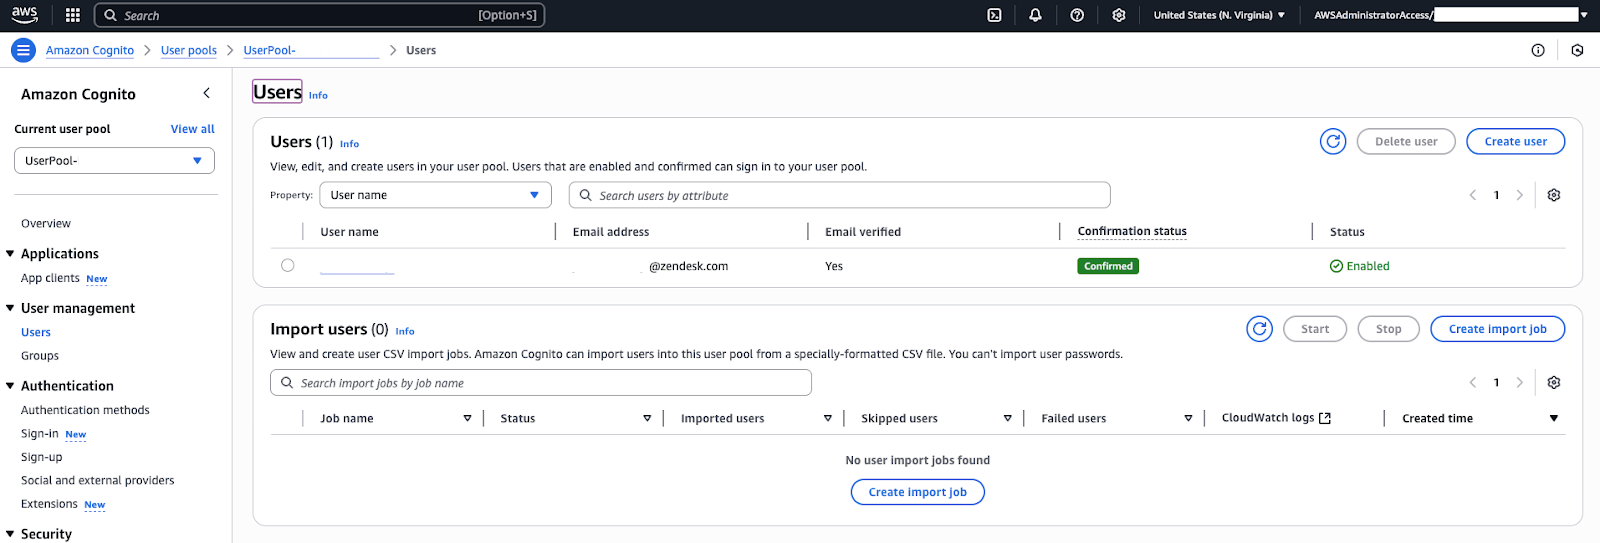Open the notifications bell
This screenshot has height=543, width=1600.
(x=1035, y=15)
